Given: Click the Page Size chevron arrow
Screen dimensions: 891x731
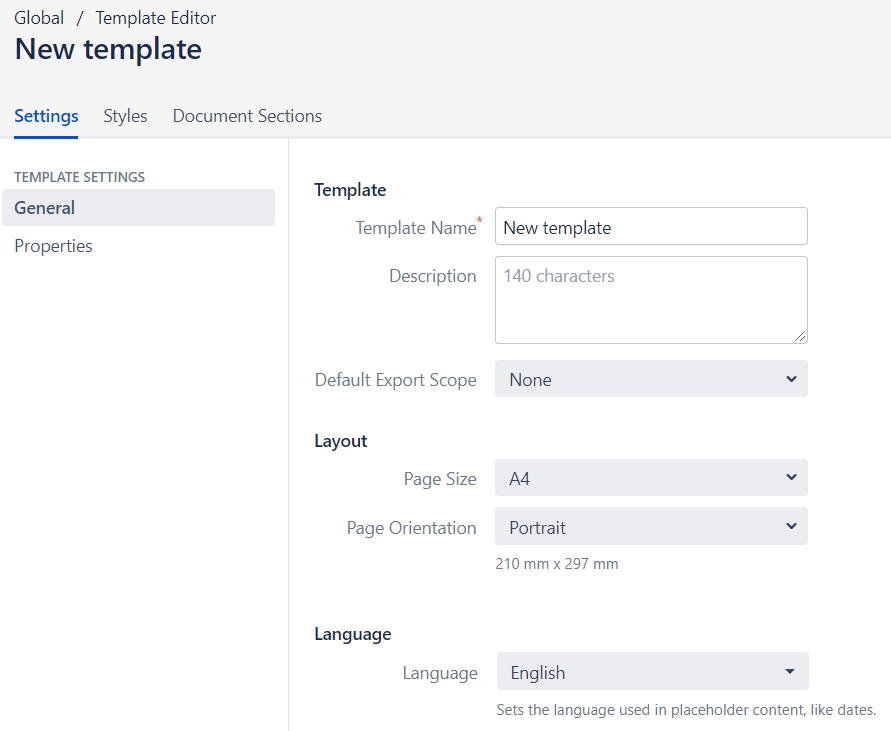Looking at the screenshot, I should click(791, 477).
